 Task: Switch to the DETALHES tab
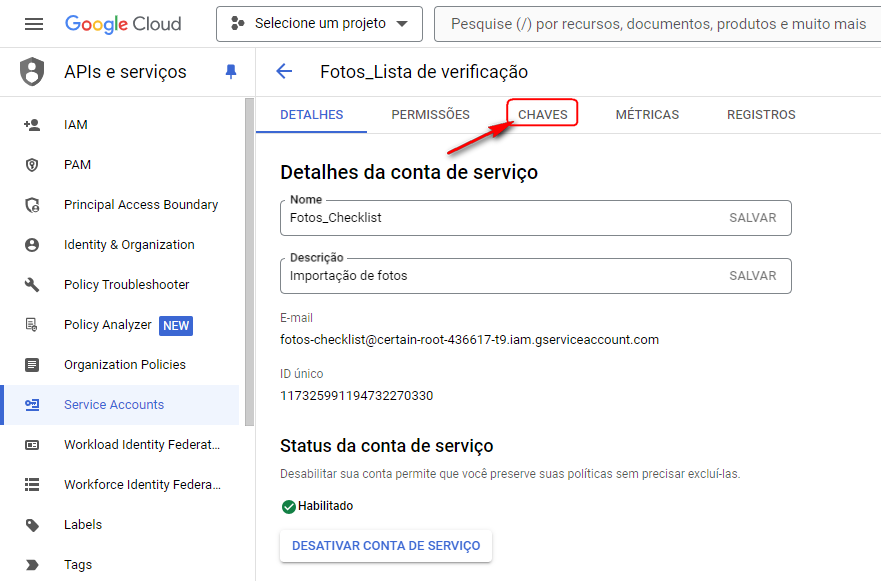(x=312, y=115)
